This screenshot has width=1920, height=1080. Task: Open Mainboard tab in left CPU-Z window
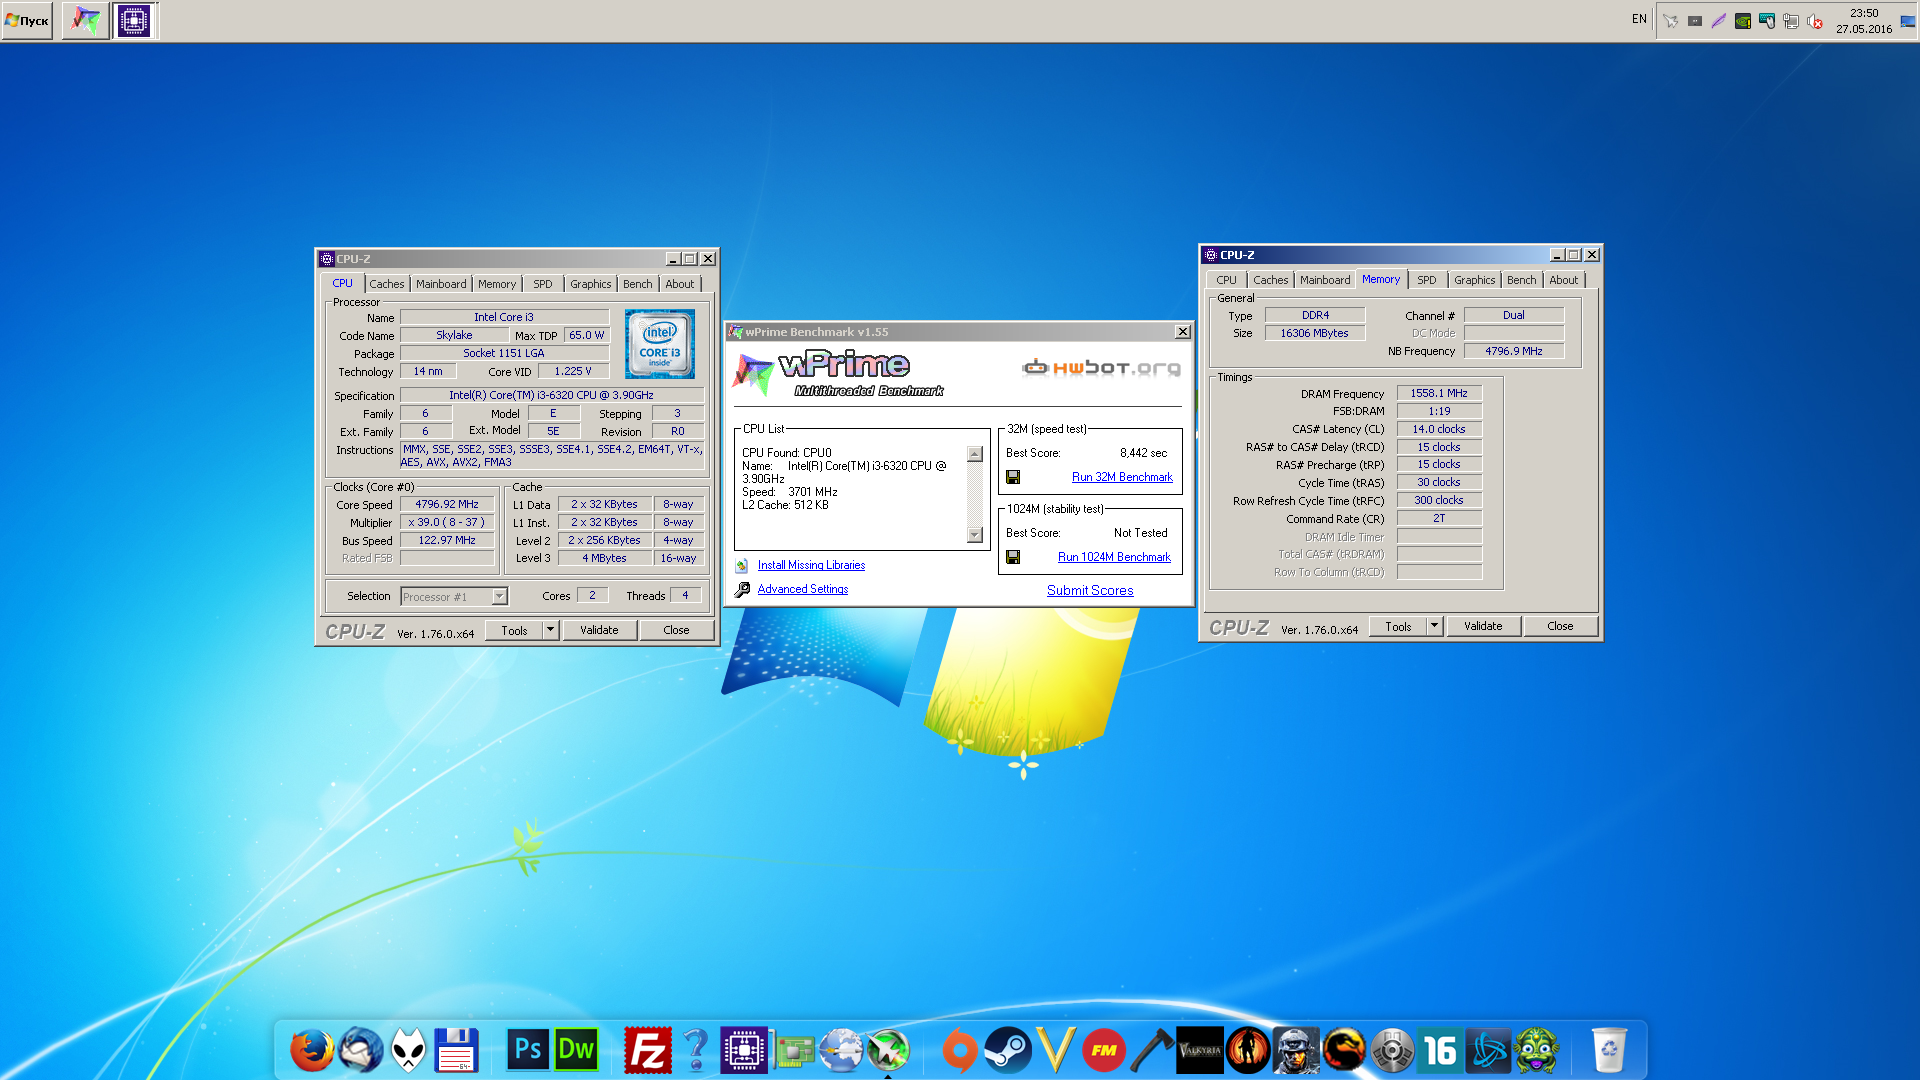click(441, 284)
